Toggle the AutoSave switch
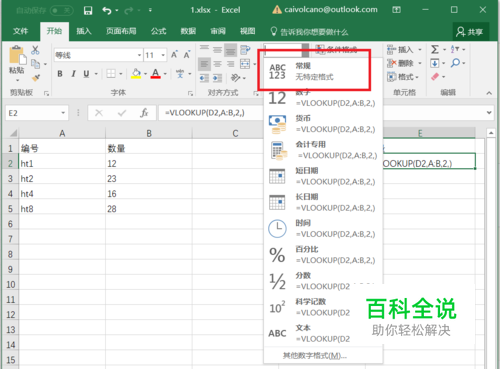 click(62, 10)
